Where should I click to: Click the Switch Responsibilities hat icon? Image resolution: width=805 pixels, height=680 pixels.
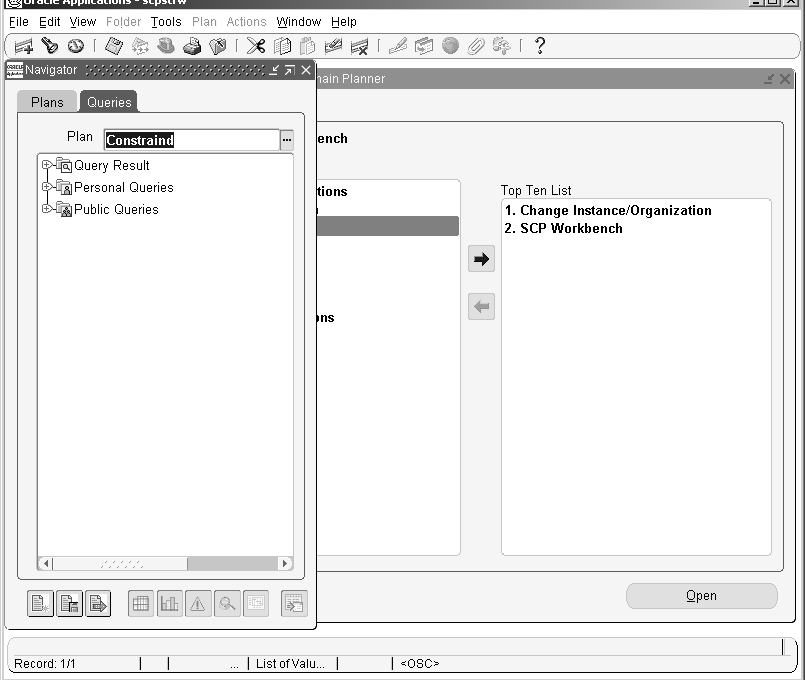pos(166,46)
